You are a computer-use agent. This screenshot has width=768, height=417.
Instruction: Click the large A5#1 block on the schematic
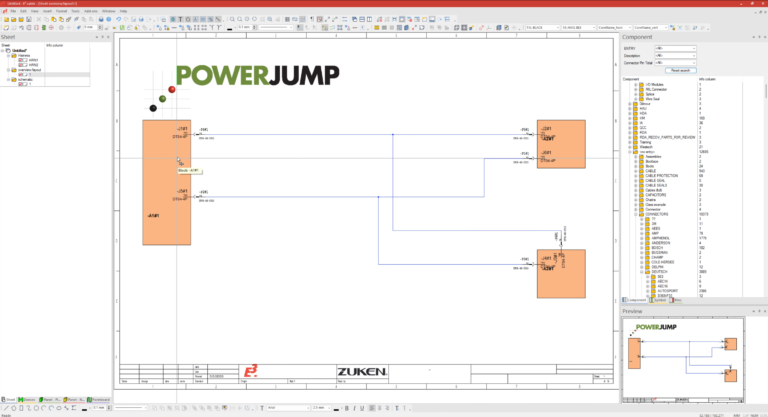pos(167,182)
